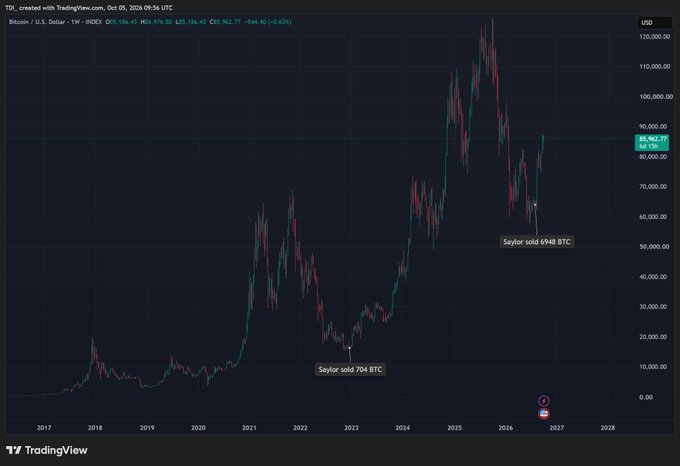
Task: Click the 120,000.00 price axis label
Action: (x=654, y=37)
